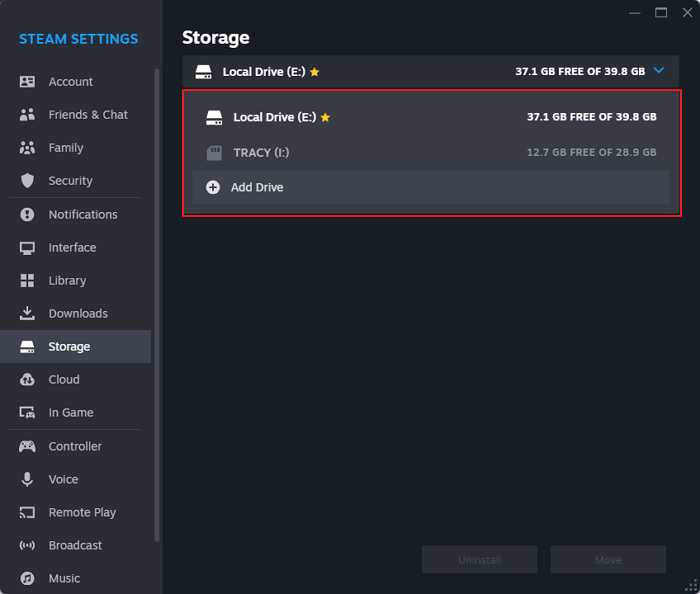Image resolution: width=700 pixels, height=594 pixels.
Task: Open the Account settings page
Action: click(75, 82)
